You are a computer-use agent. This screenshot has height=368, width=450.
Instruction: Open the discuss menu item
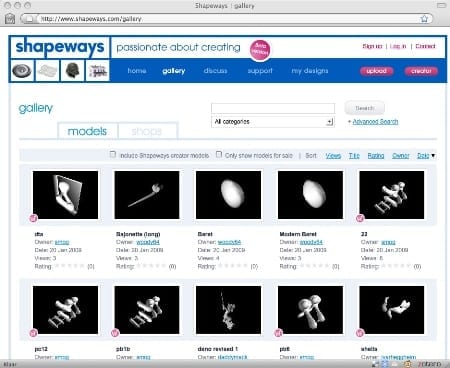point(215,71)
